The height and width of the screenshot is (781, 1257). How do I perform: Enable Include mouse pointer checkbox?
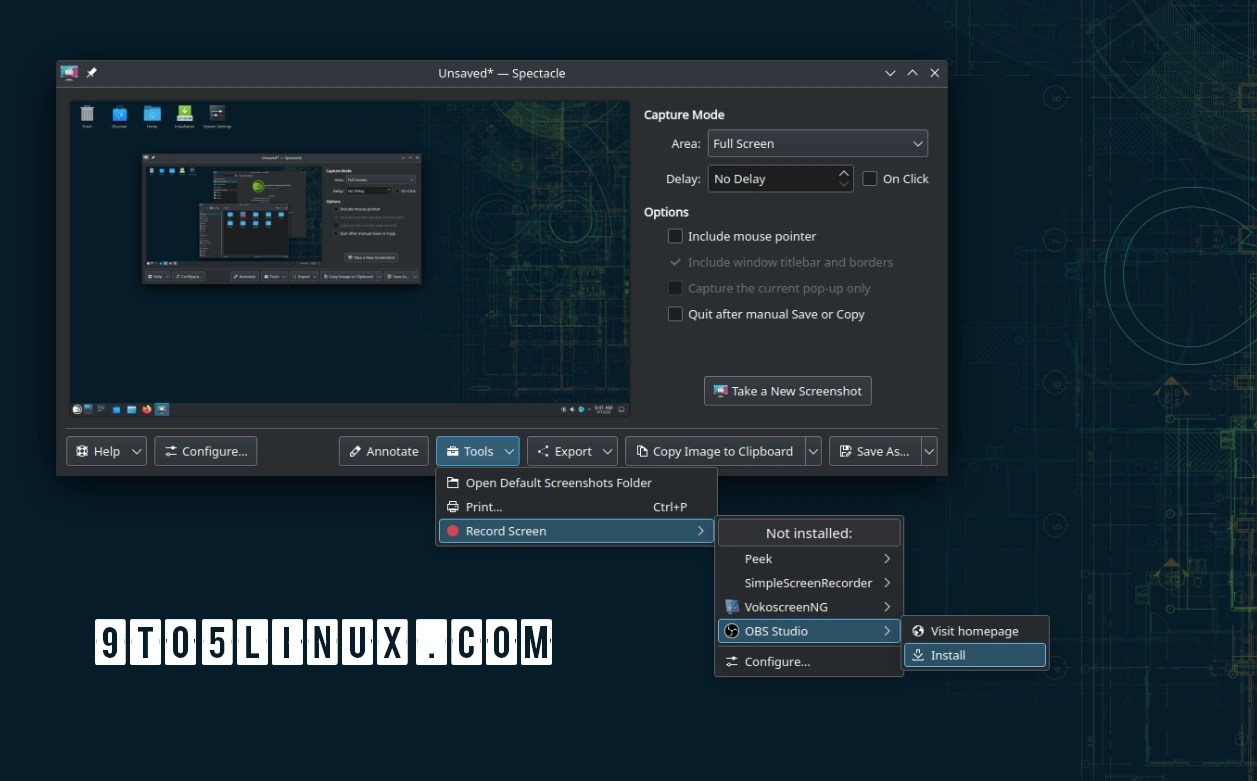(x=675, y=236)
